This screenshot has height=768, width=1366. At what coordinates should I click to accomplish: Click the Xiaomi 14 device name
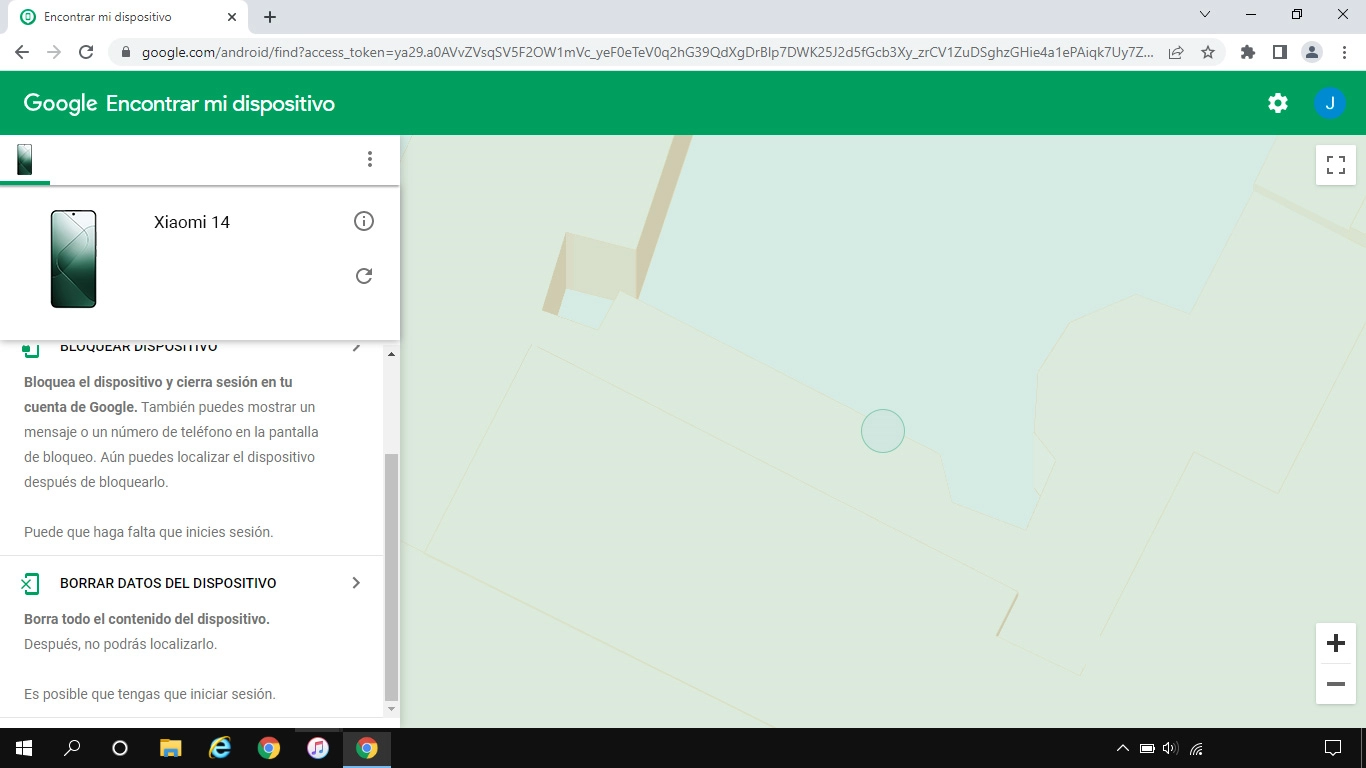pyautogui.click(x=192, y=222)
